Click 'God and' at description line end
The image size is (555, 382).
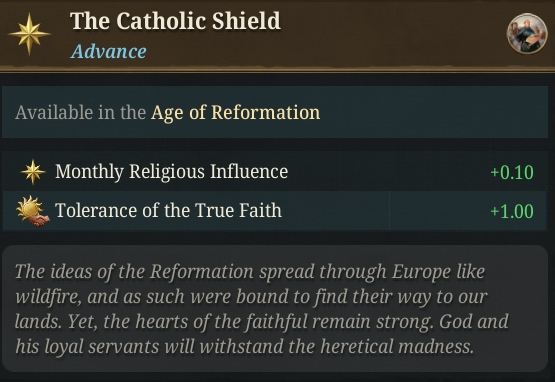point(474,321)
